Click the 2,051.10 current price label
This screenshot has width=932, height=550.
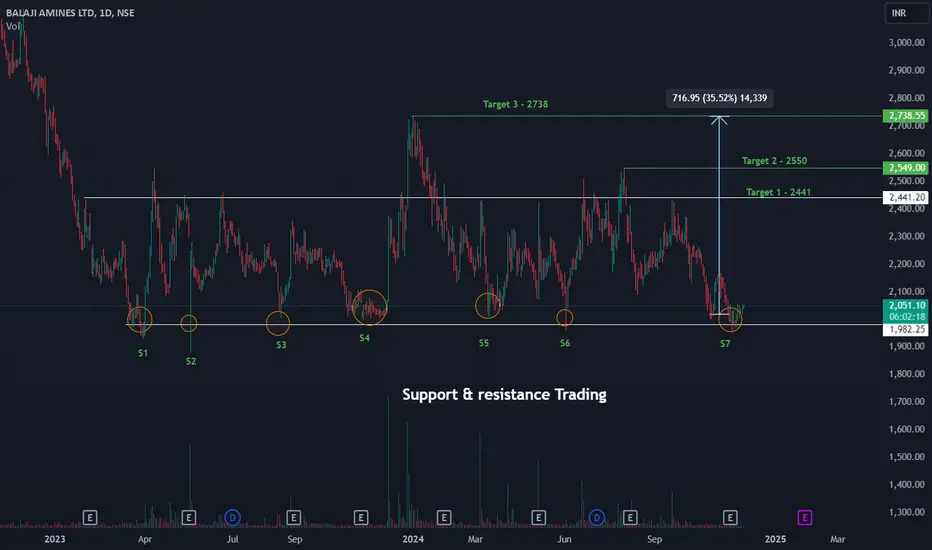click(906, 305)
